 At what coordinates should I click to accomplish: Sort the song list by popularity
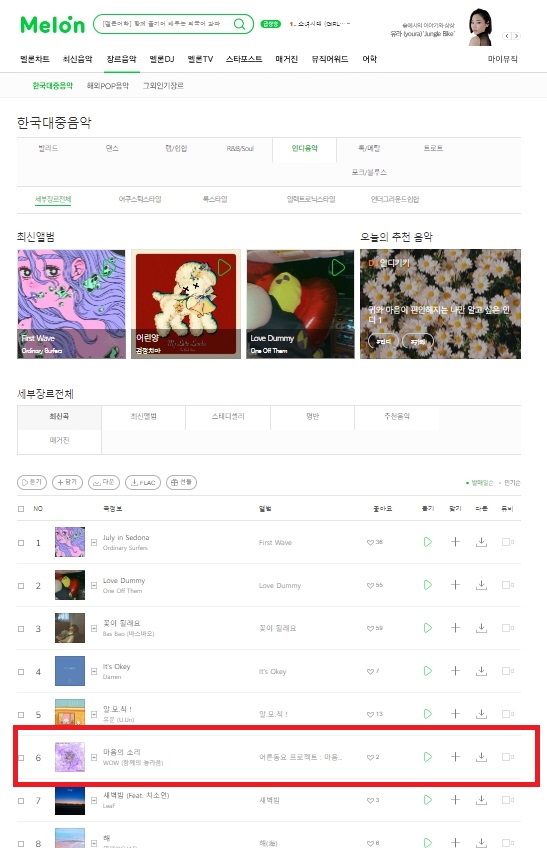[x=511, y=483]
